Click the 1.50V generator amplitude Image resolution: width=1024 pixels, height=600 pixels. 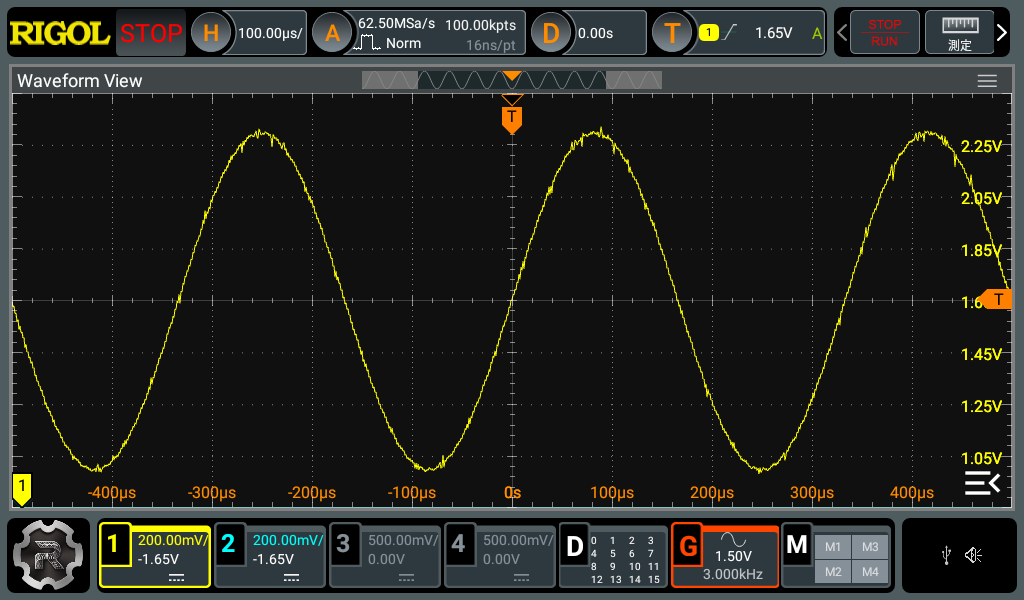(733, 556)
